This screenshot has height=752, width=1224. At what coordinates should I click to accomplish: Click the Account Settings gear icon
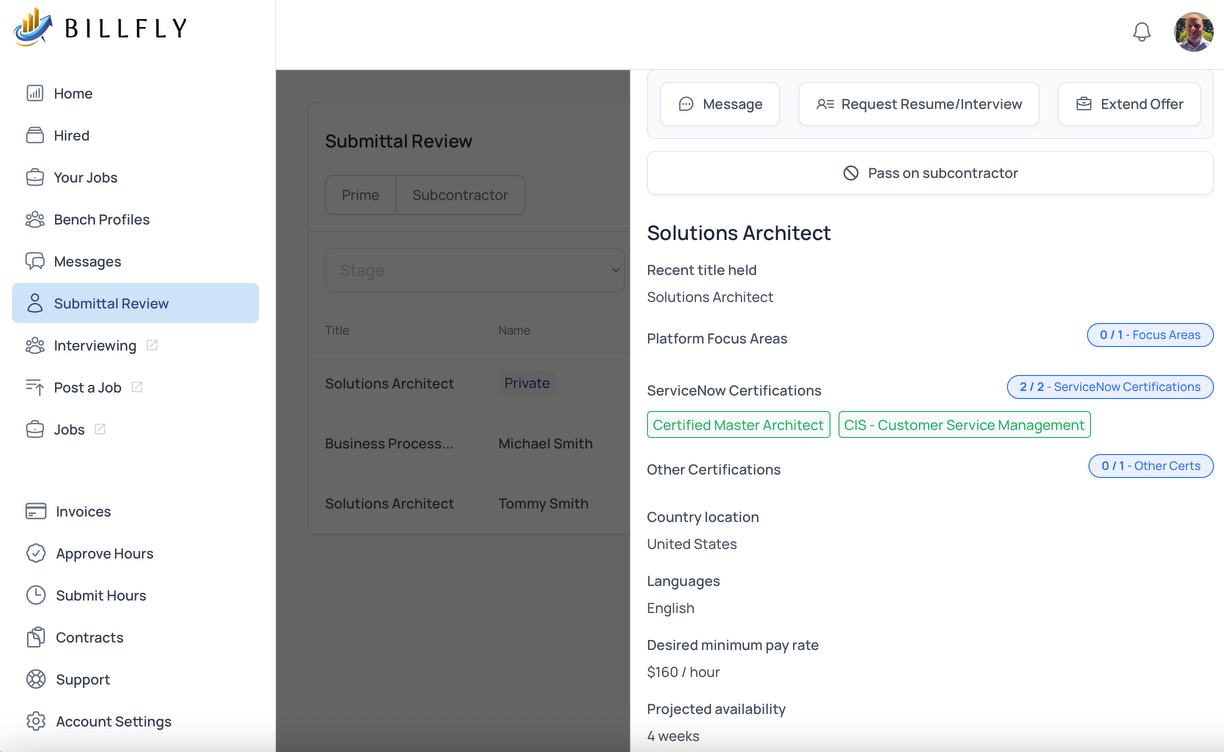(36, 721)
